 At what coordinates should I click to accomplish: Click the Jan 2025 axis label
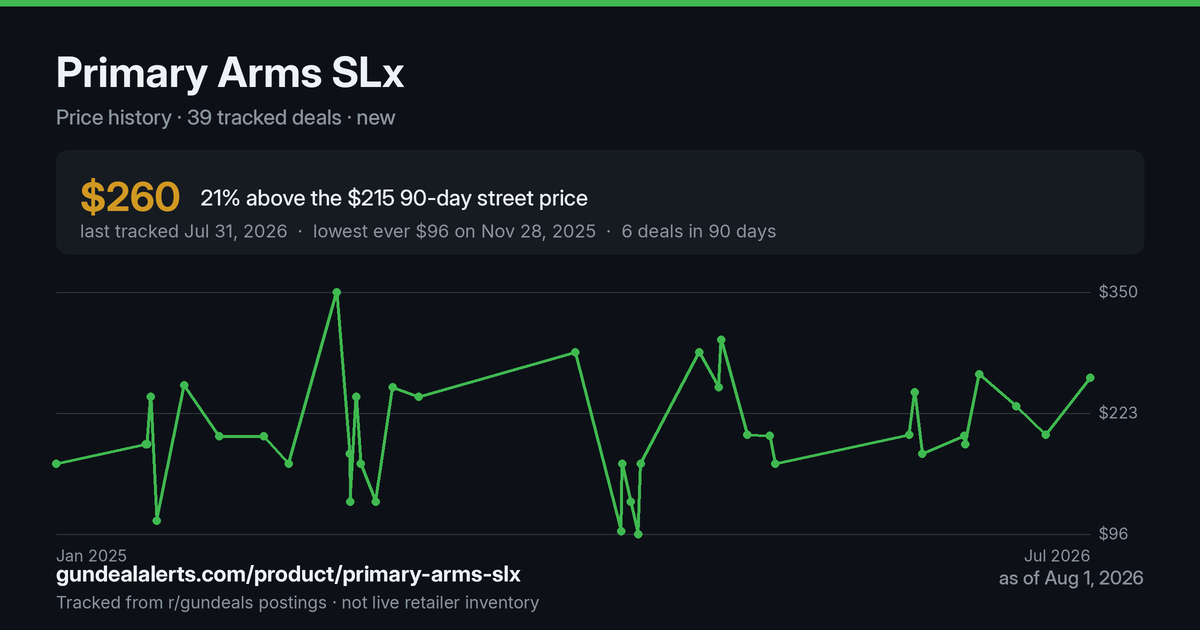pos(91,555)
